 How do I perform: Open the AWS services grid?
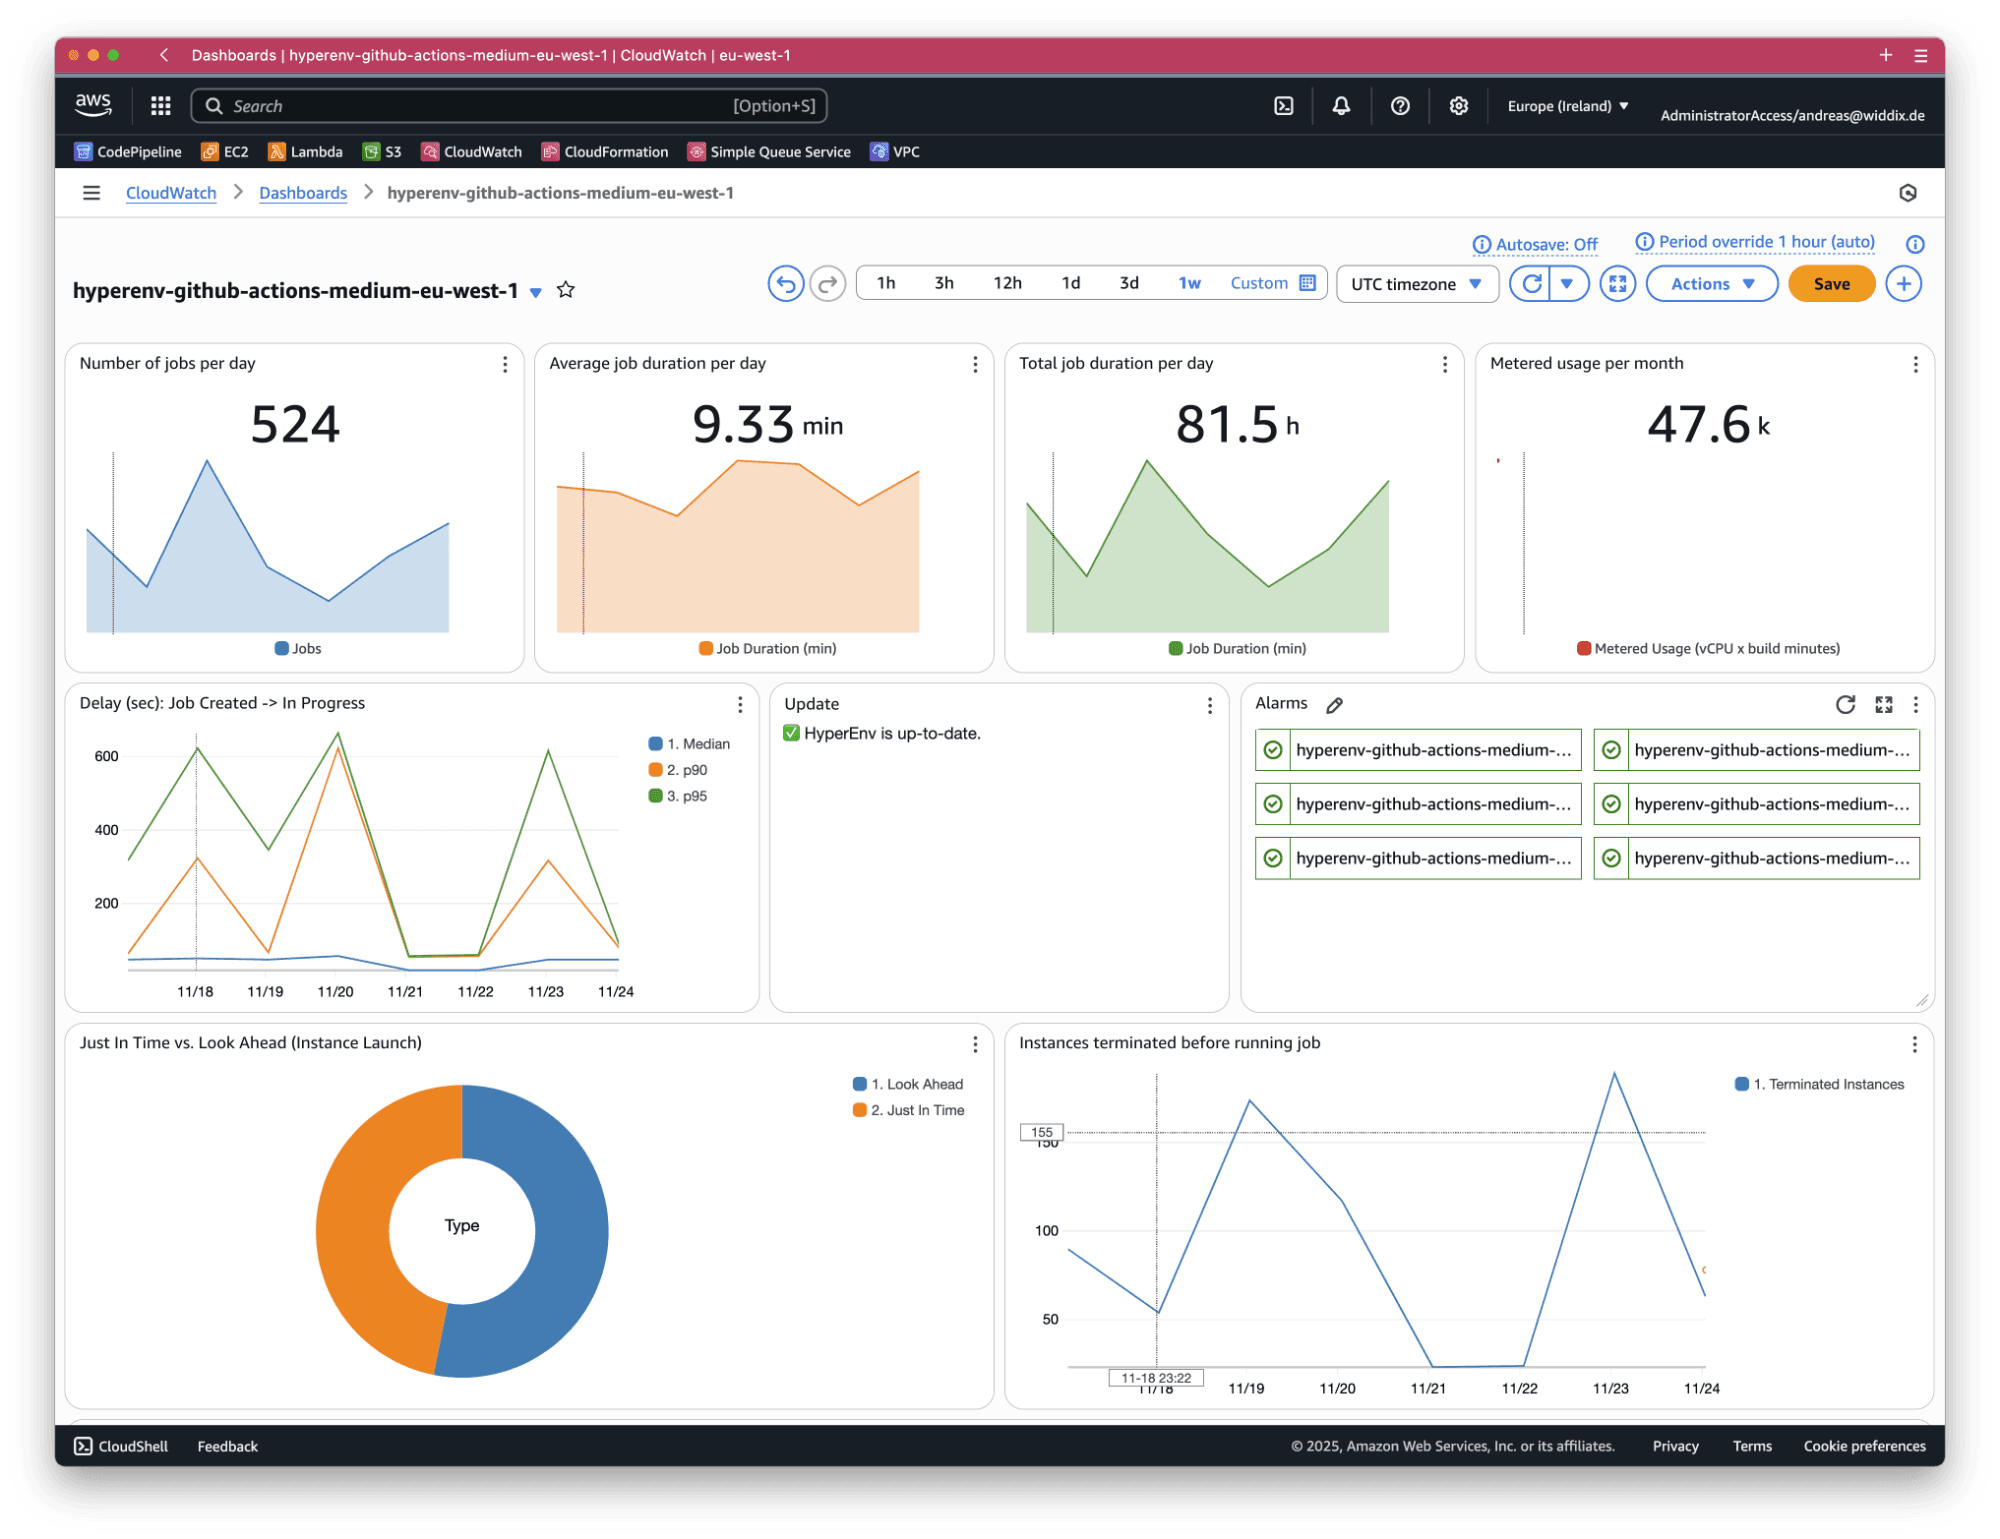coord(160,105)
